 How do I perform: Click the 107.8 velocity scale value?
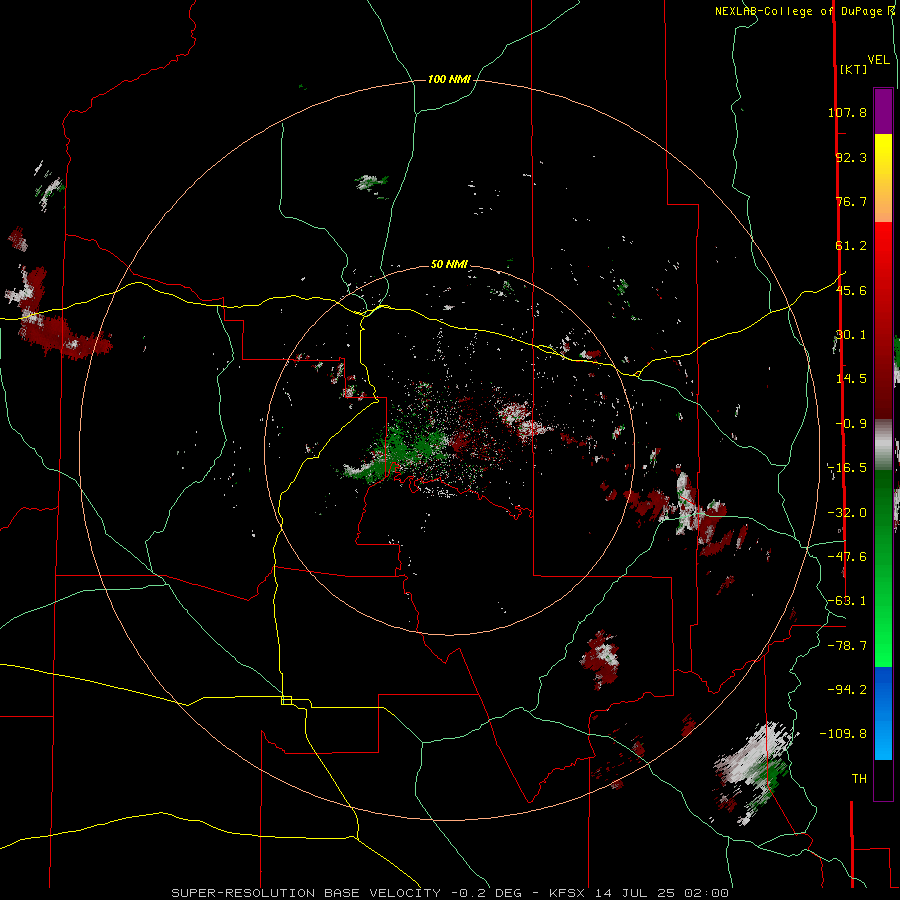click(x=847, y=112)
